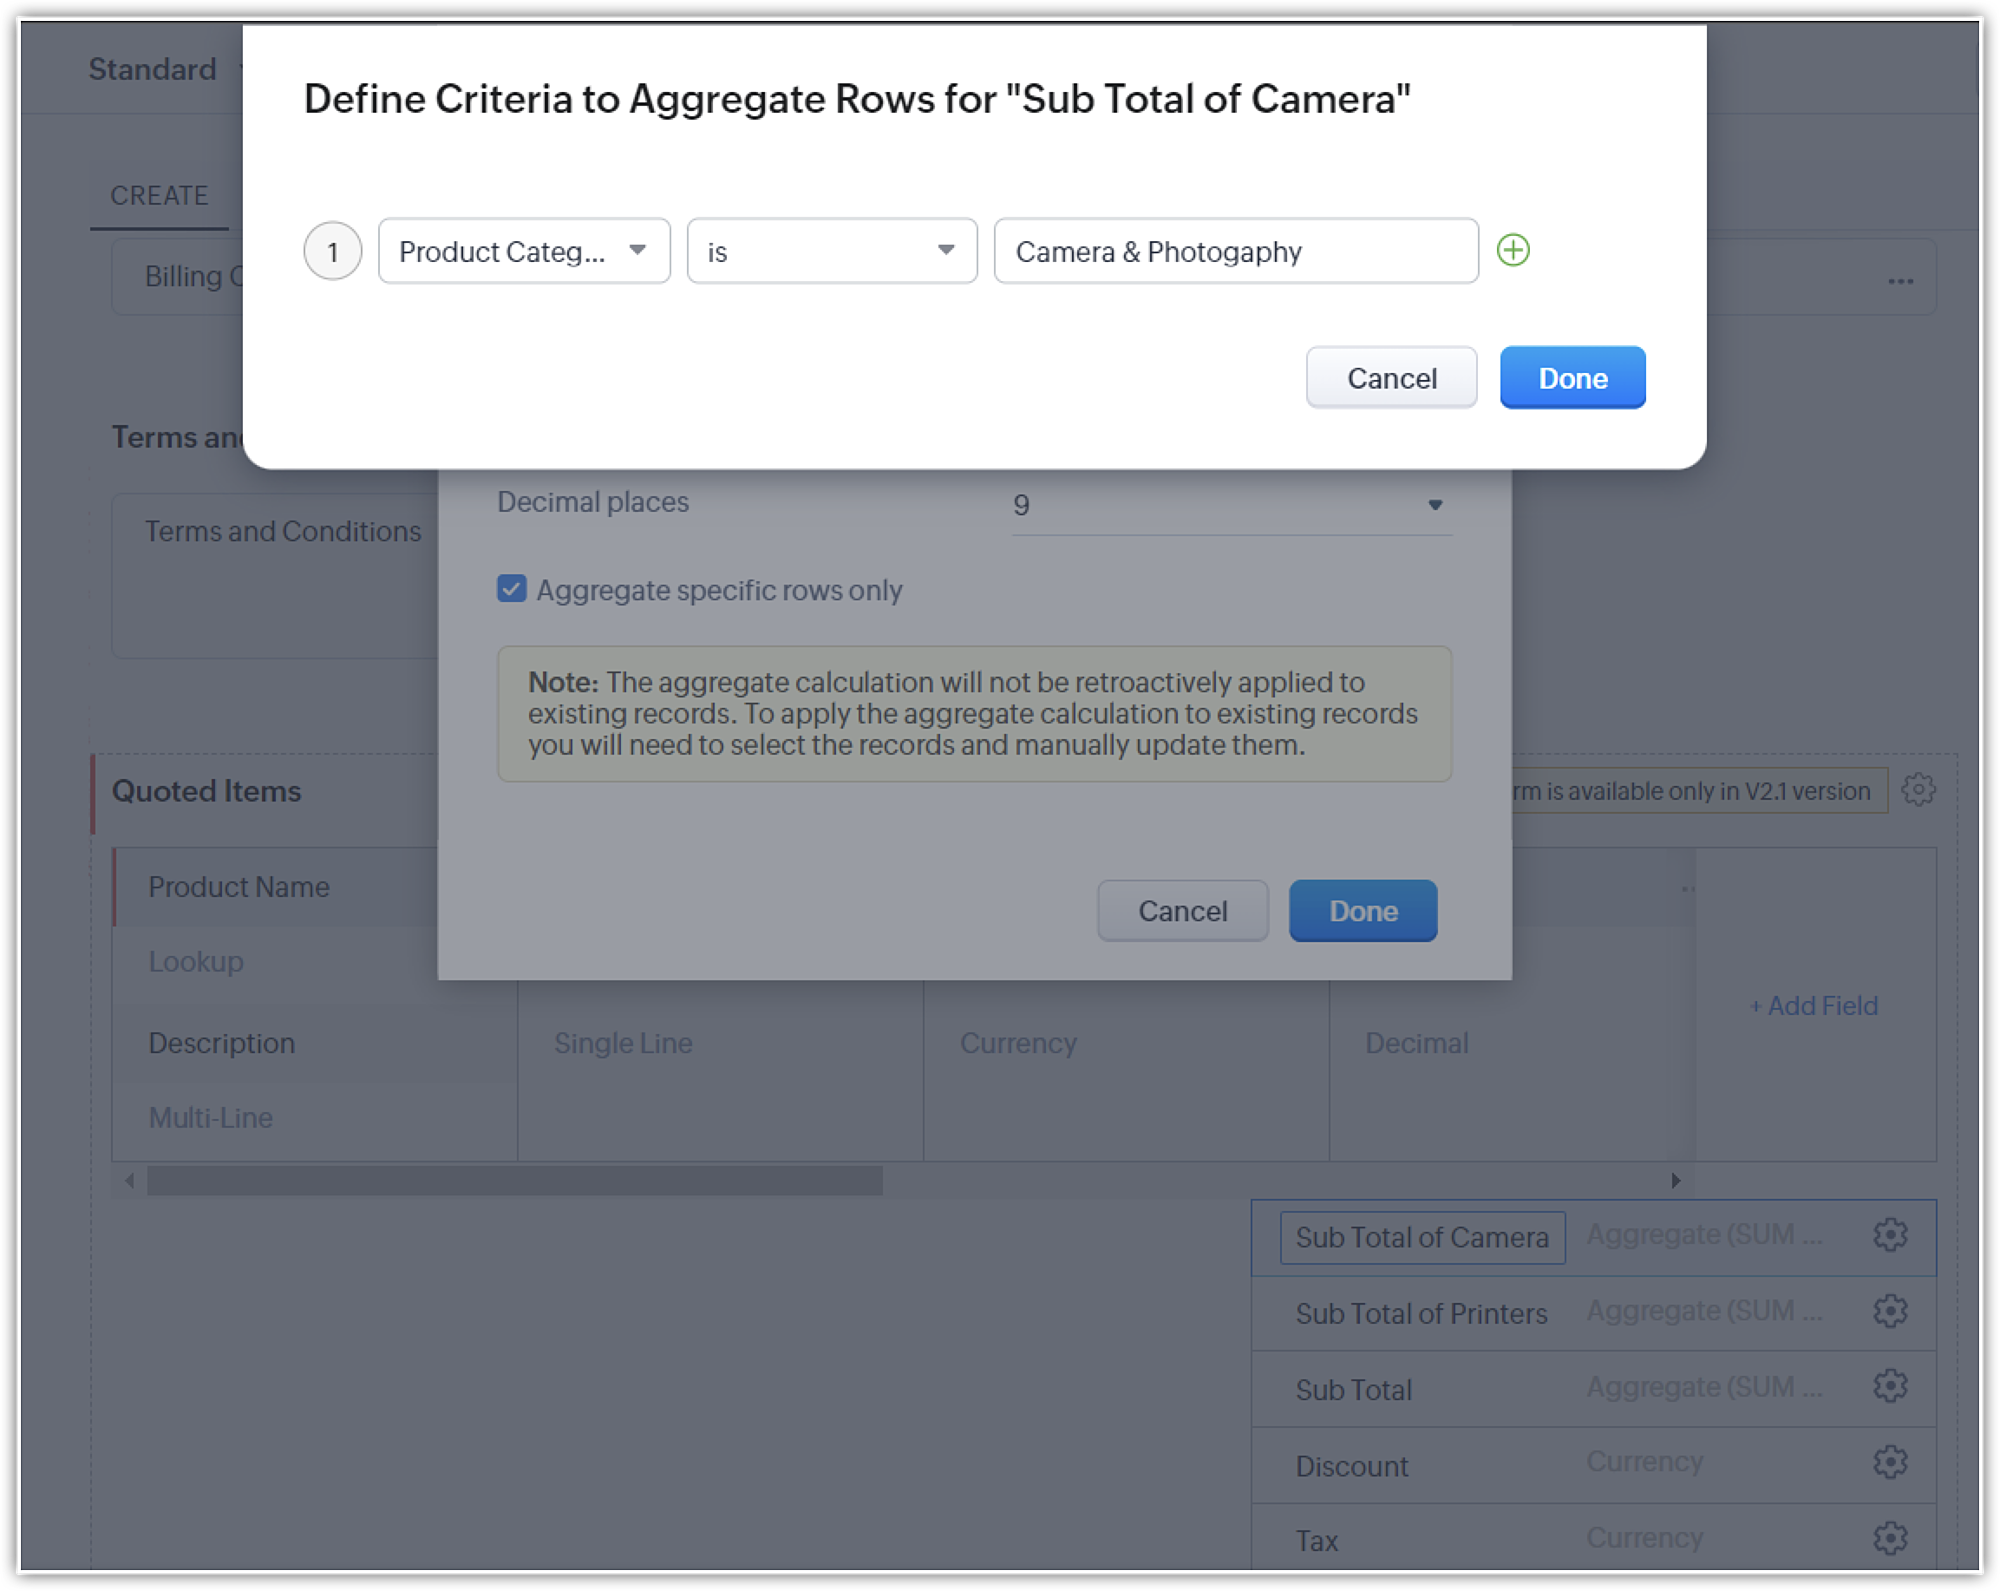Expand the Decimal places dropdown
The image size is (2000, 1591).
[1231, 505]
